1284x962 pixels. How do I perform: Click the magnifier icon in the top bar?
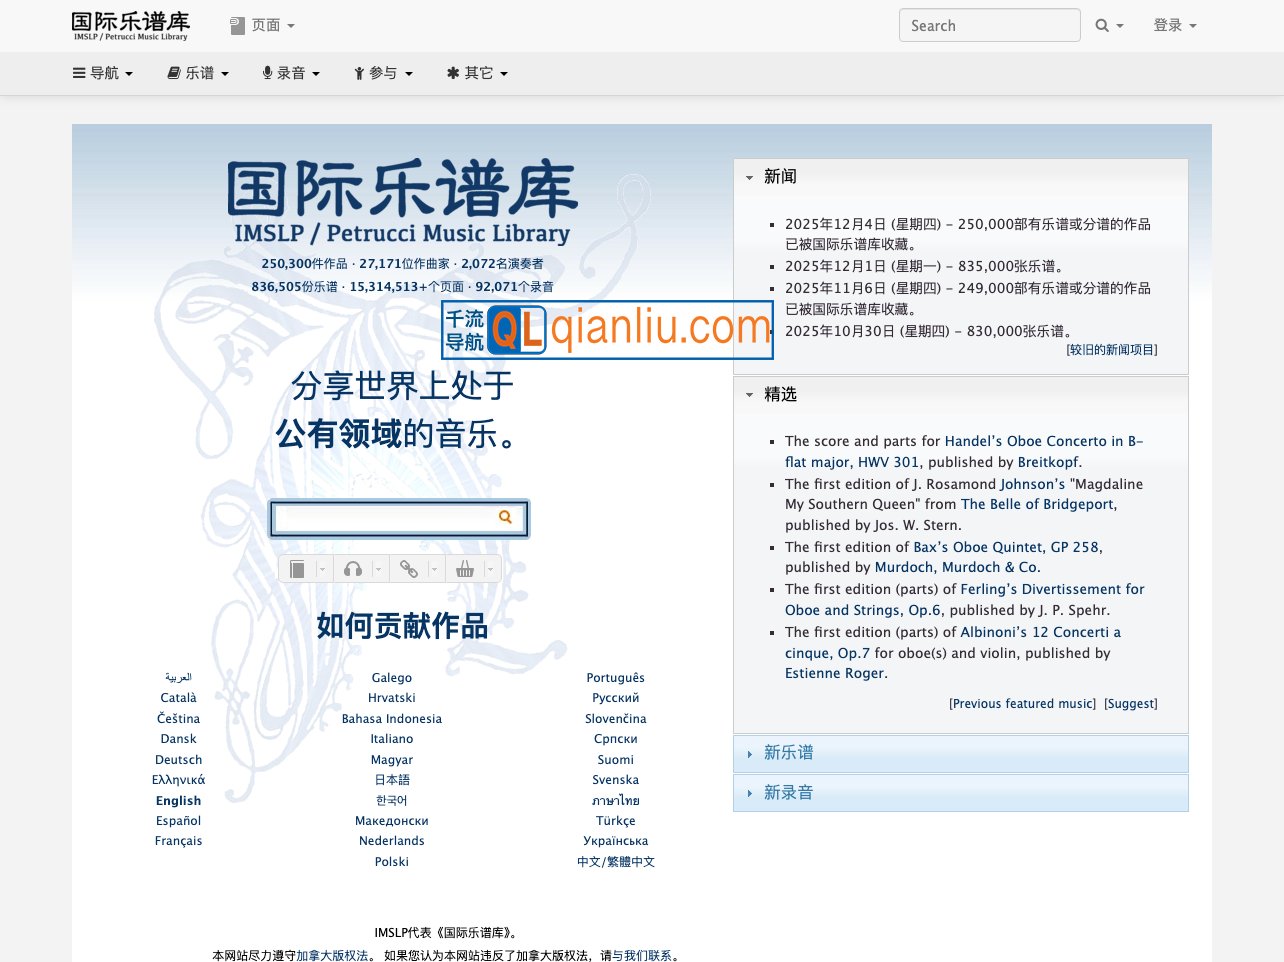[1101, 24]
